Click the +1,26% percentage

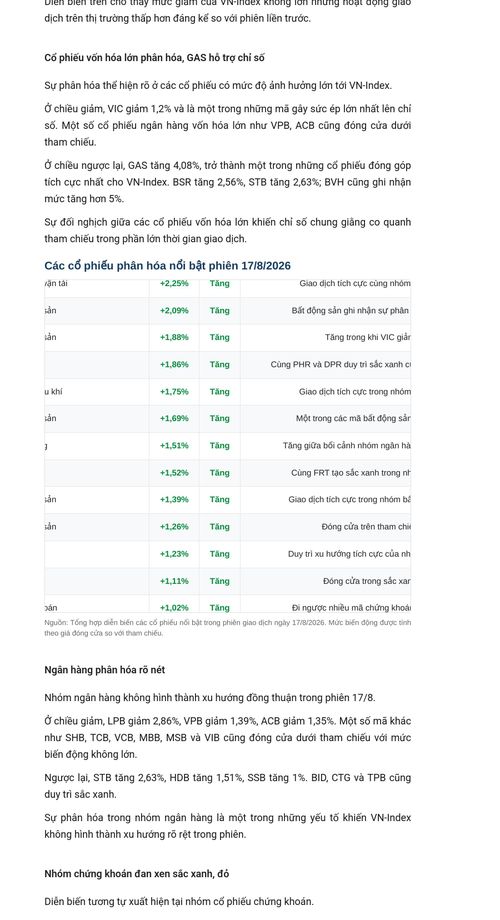(174, 526)
